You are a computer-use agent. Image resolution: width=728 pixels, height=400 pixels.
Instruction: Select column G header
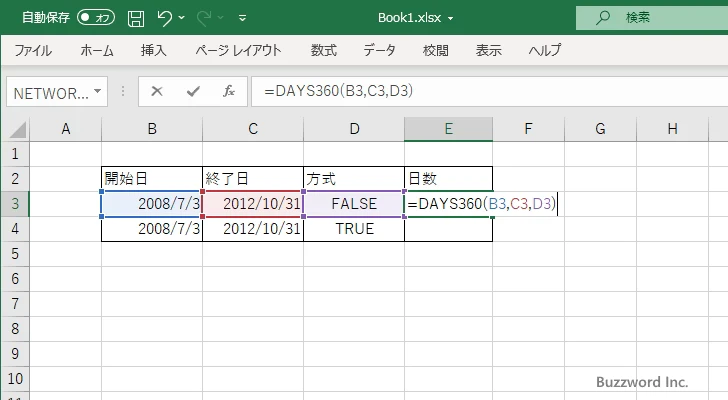(600, 129)
